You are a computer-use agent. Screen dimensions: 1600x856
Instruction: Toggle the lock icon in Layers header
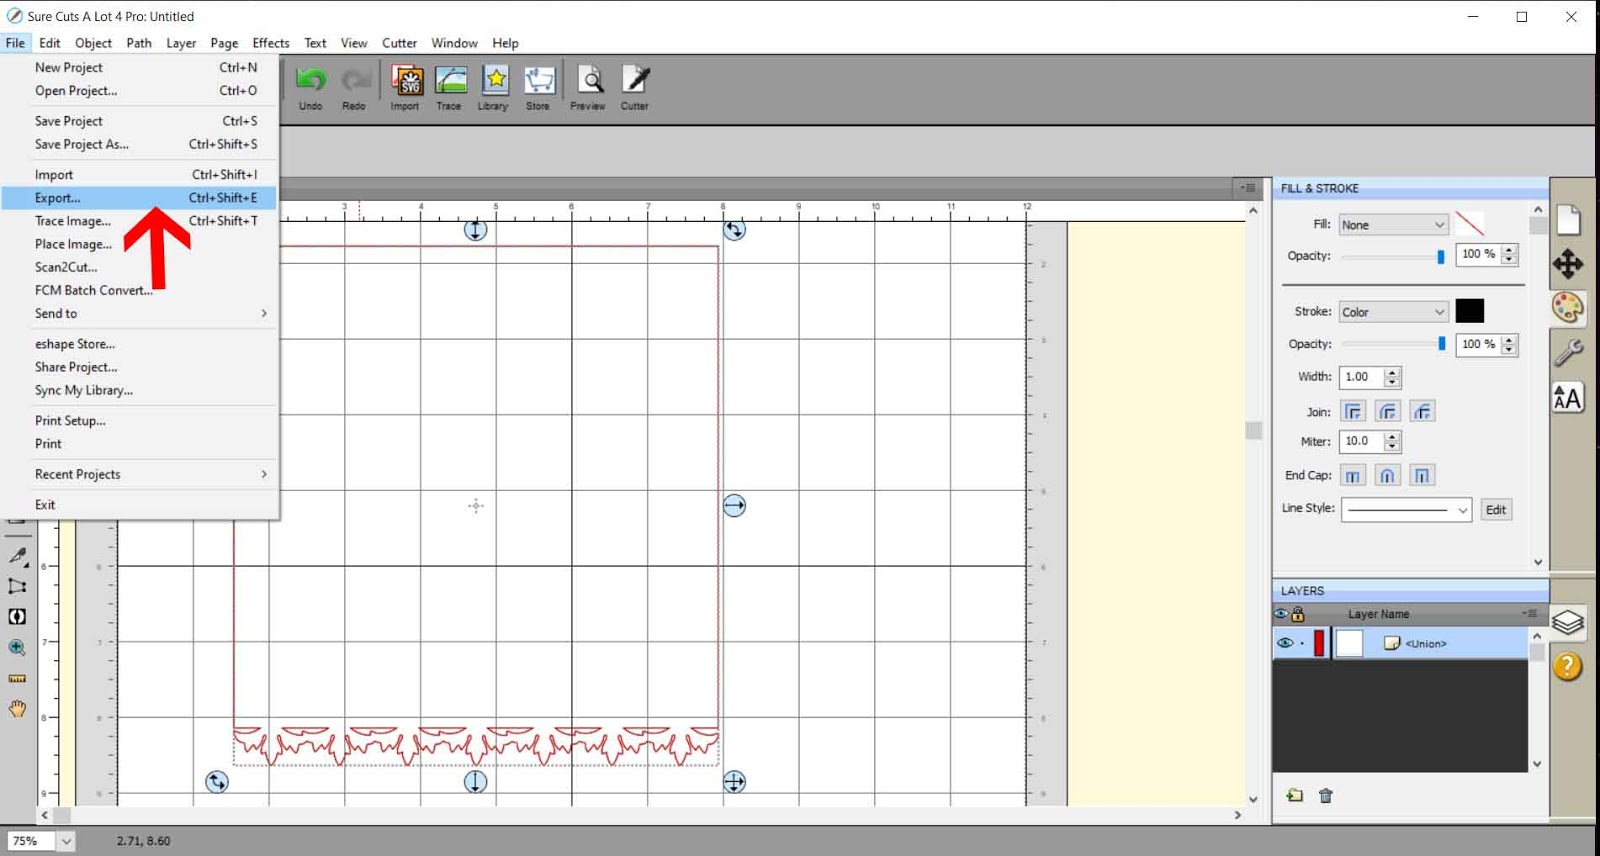tap(1298, 614)
